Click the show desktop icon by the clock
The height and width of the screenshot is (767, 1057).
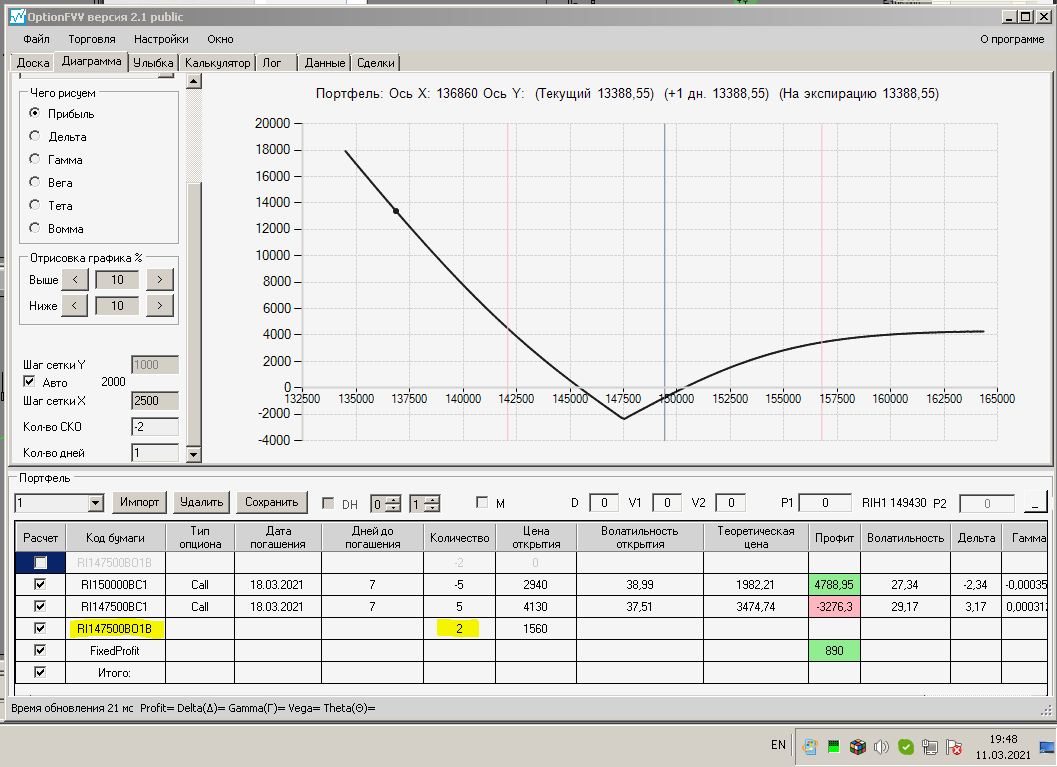coord(1047,746)
